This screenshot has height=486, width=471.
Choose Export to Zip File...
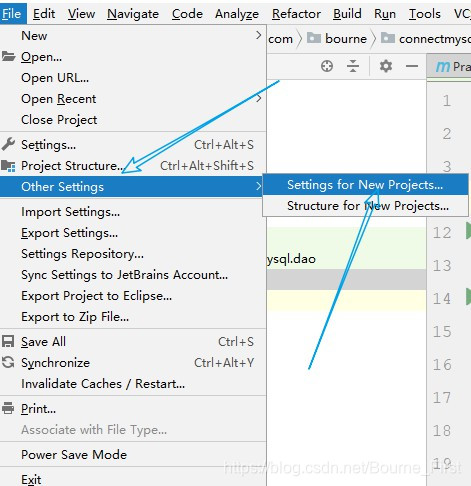(x=133, y=317)
